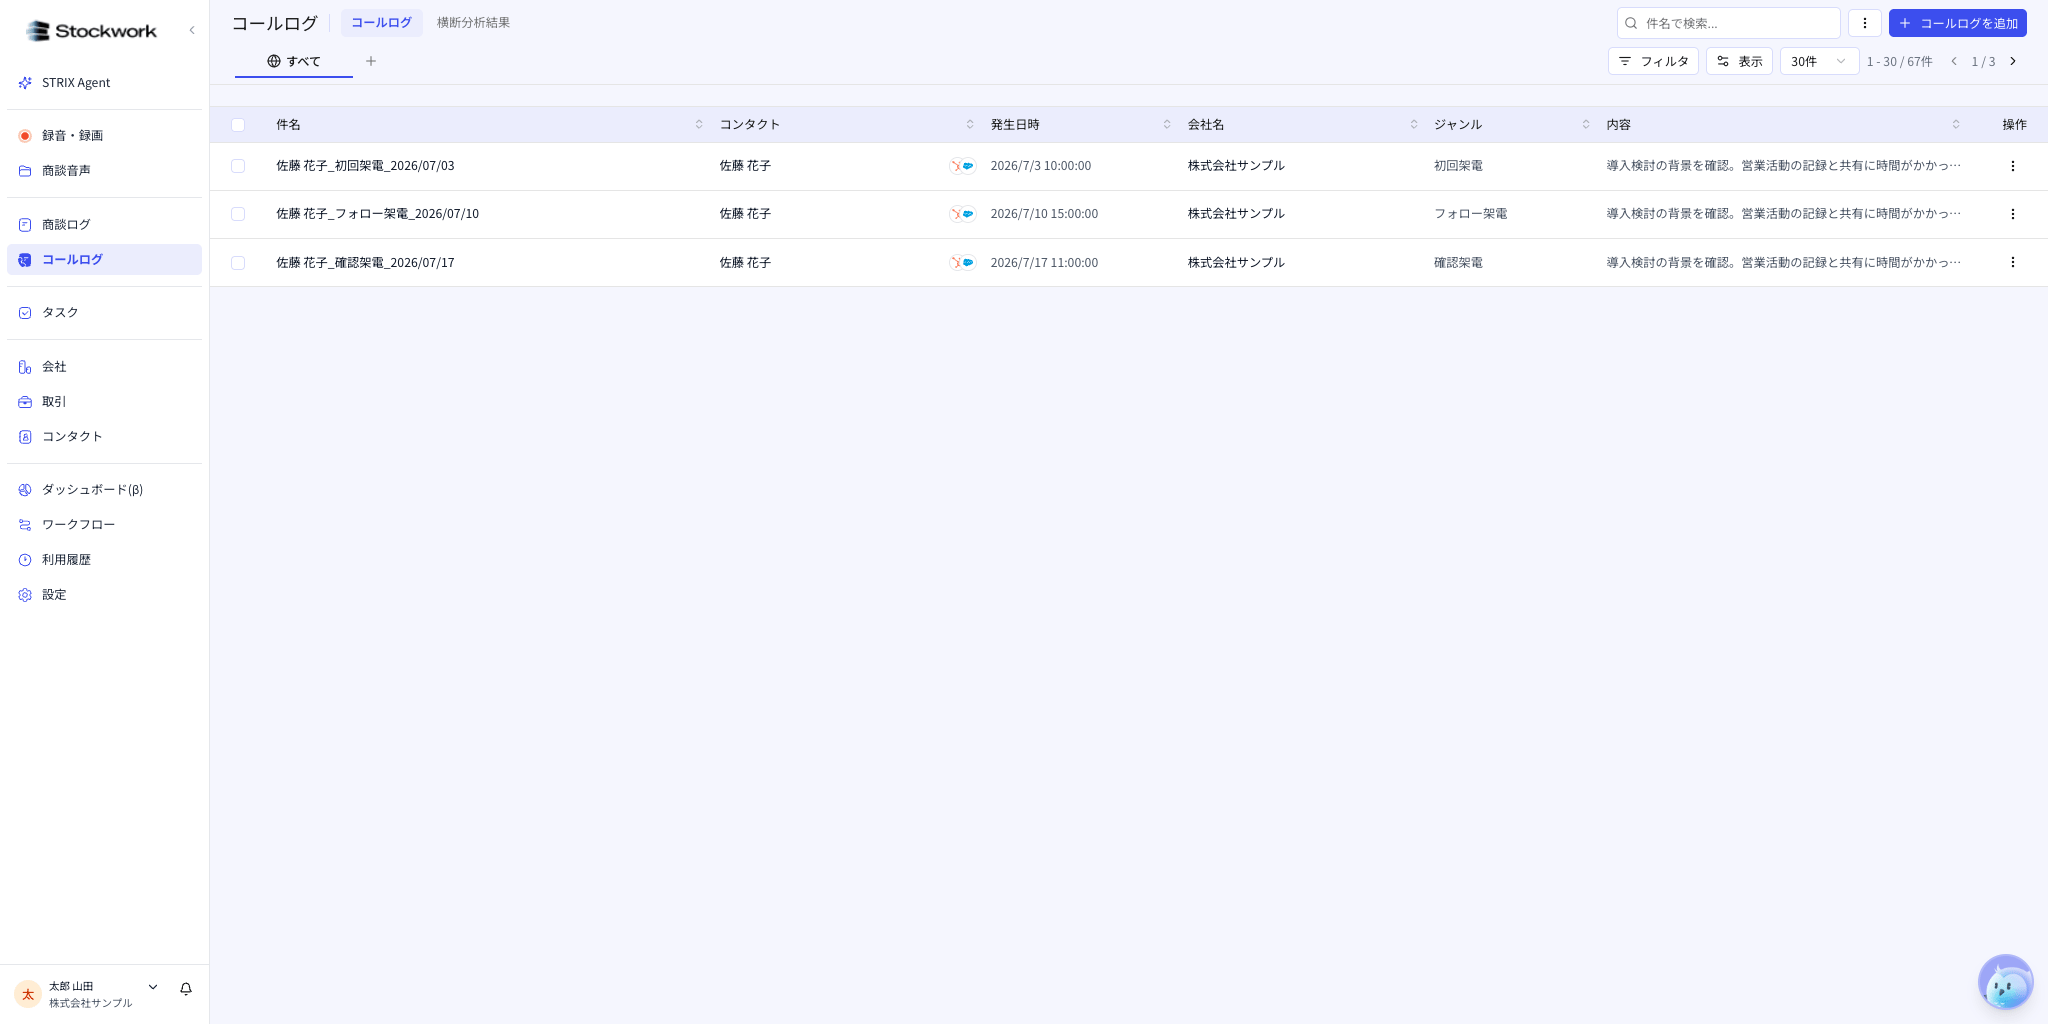Open コンタクト page in the sidebar

(x=104, y=436)
